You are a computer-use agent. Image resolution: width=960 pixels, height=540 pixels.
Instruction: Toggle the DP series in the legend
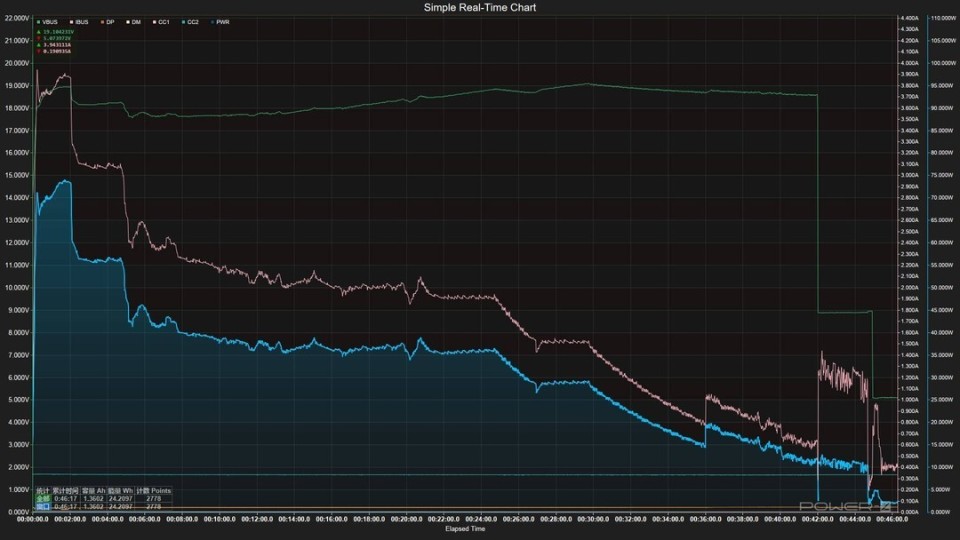coord(108,22)
